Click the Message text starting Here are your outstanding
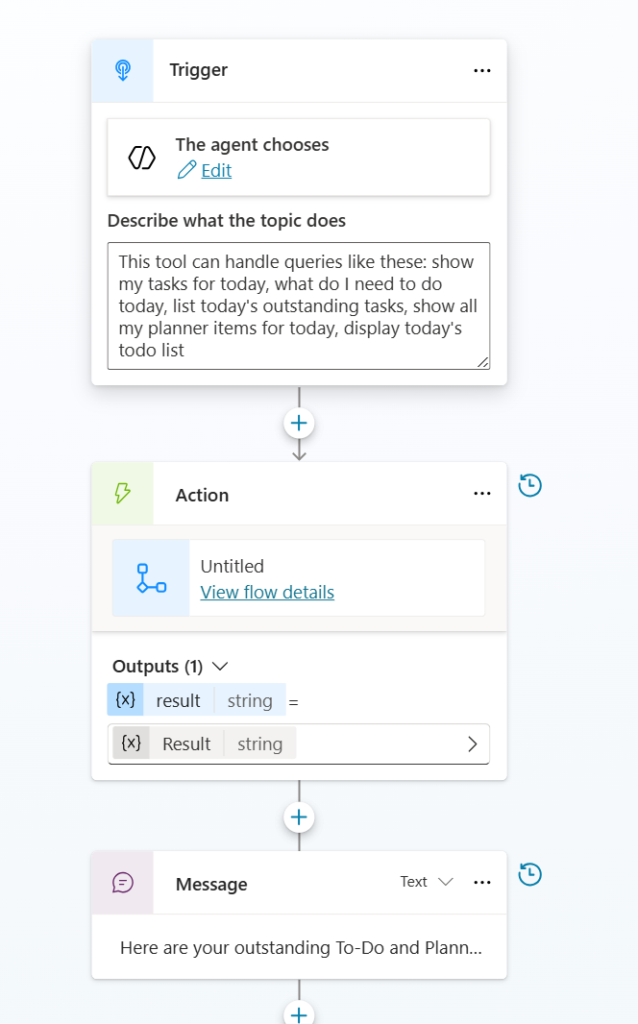The width and height of the screenshot is (638, 1024). coord(301,948)
